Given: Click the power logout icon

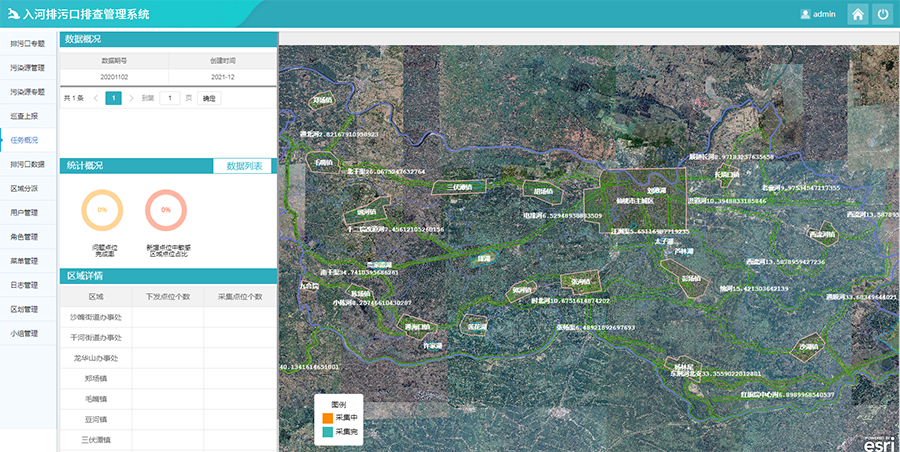Looking at the screenshot, I should click(x=883, y=14).
